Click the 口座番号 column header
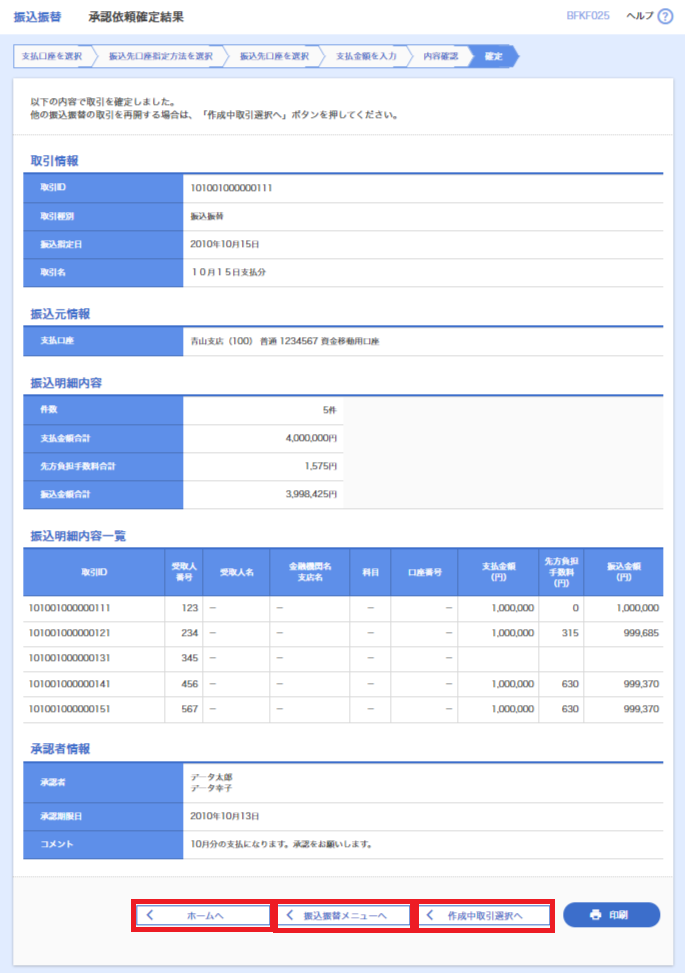Screen dimensions: 685x973 click(x=424, y=572)
